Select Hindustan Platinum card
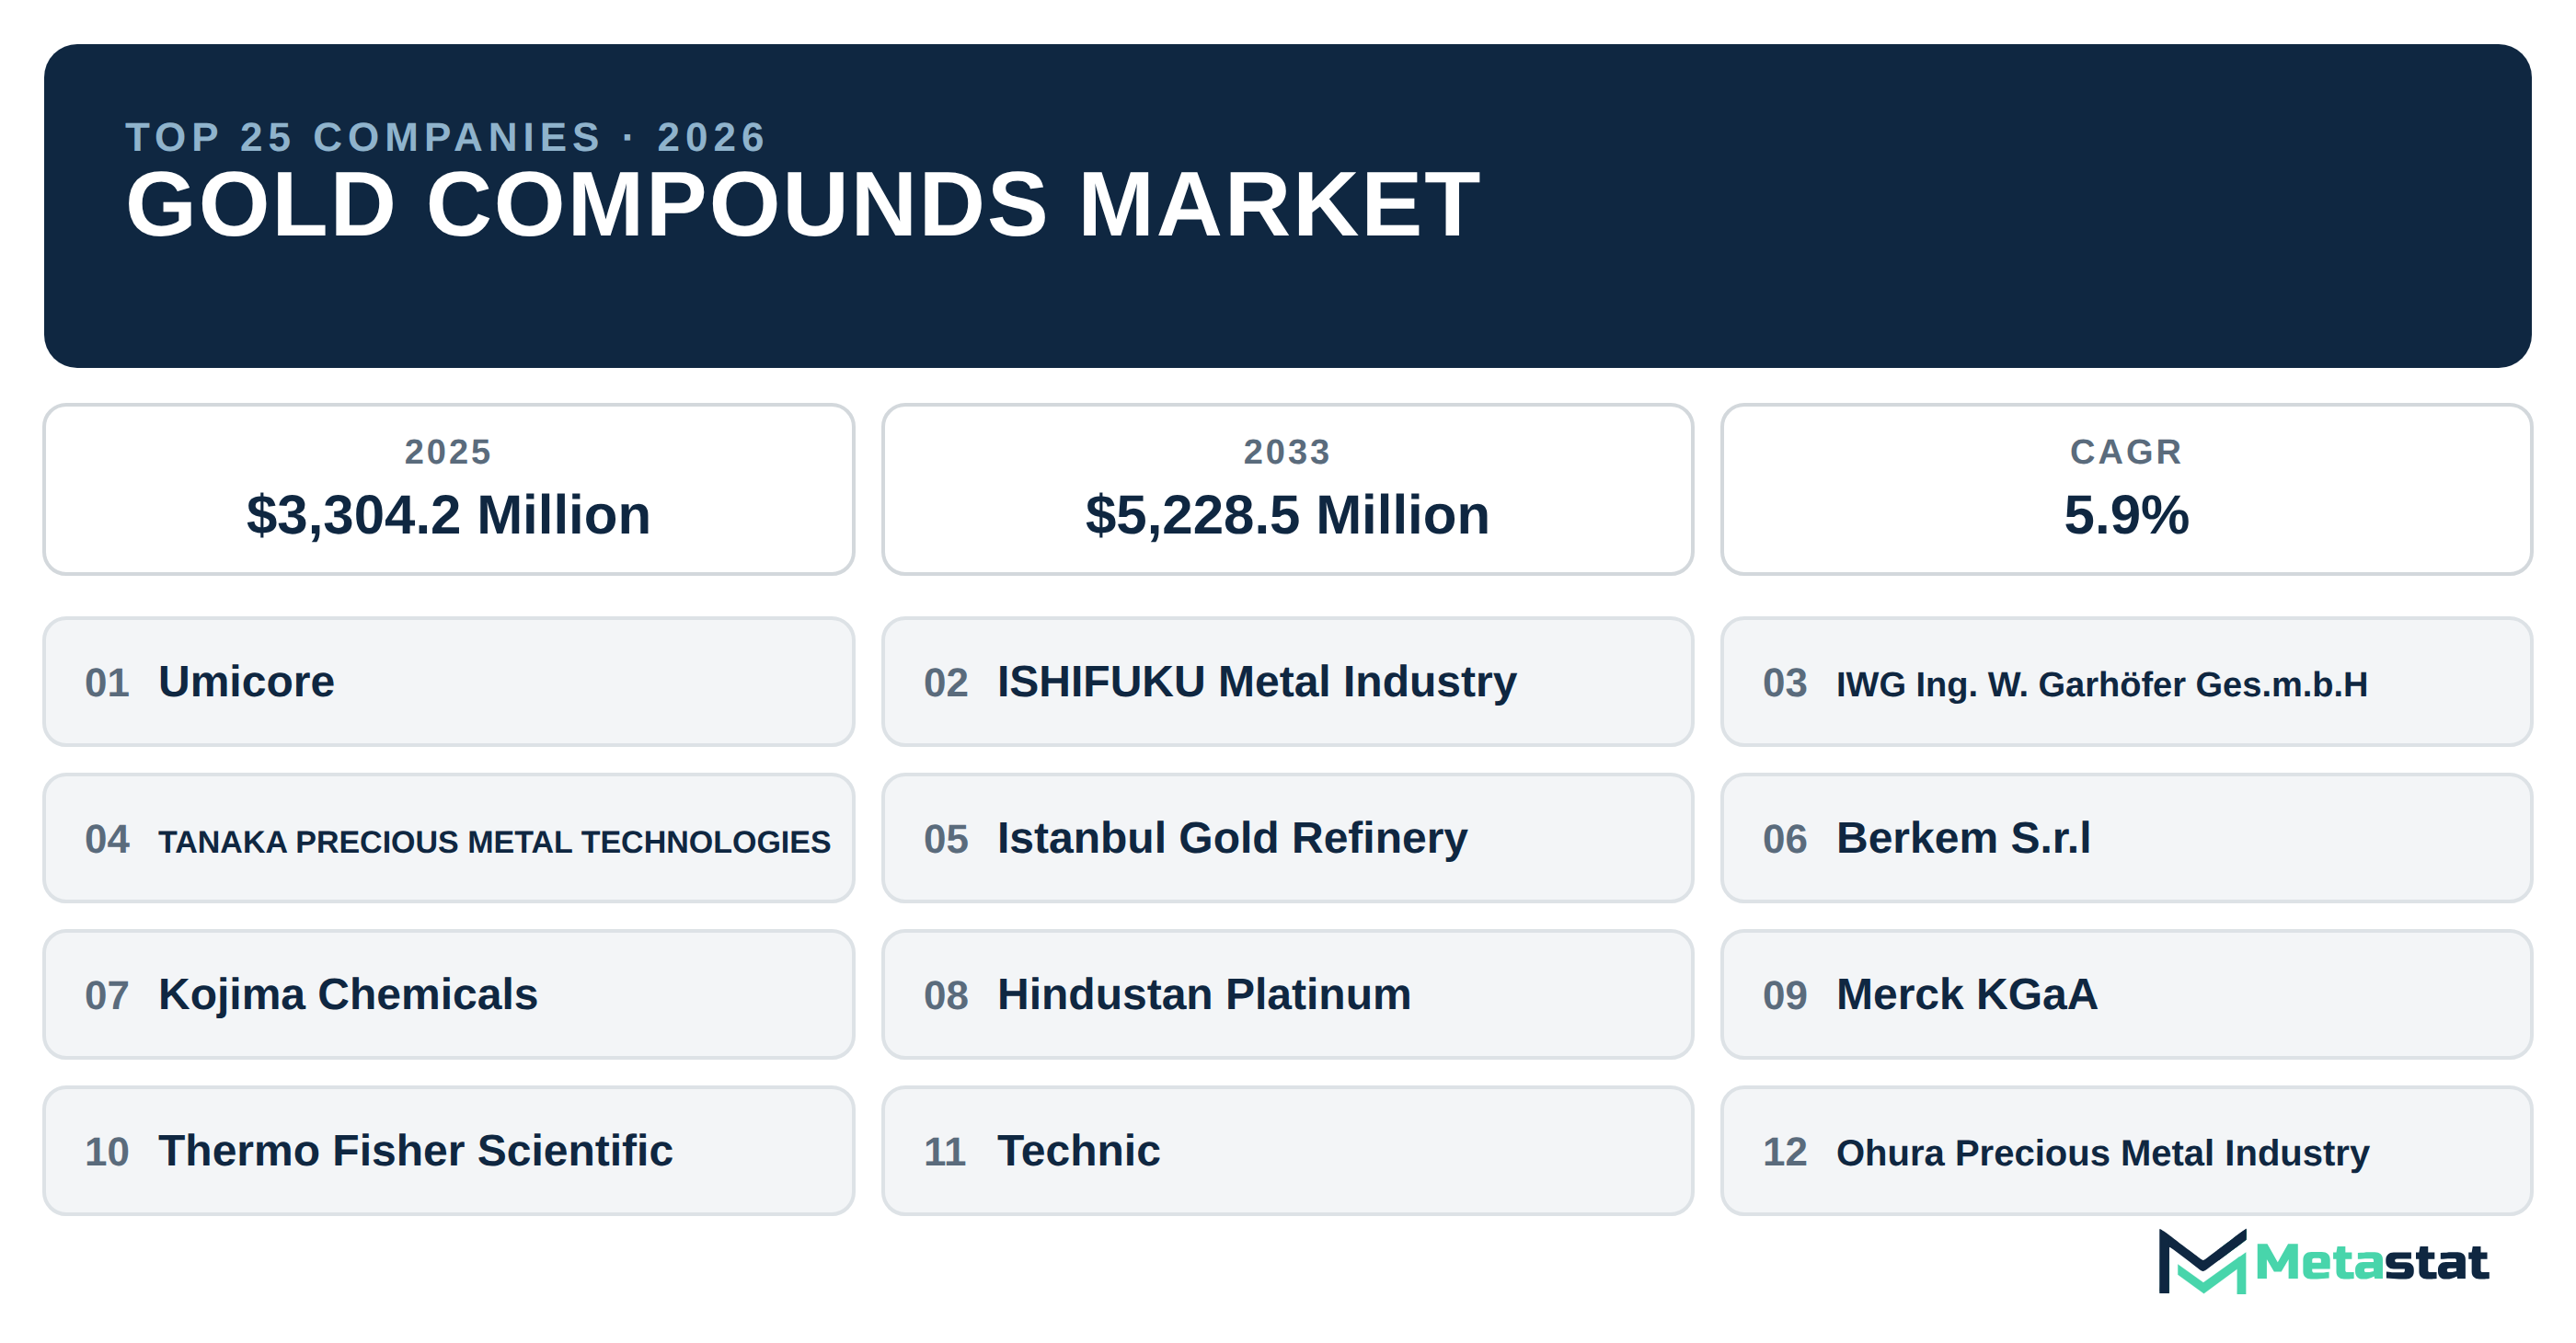 pos(1287,994)
